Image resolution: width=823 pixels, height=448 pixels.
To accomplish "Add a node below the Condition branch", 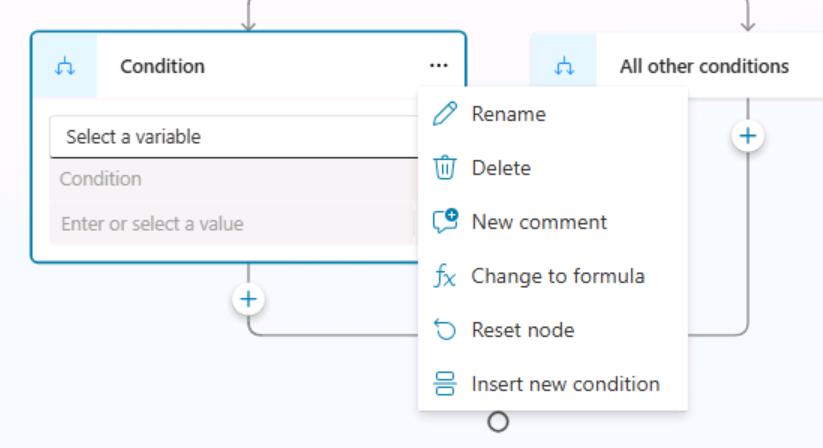I will [x=248, y=299].
